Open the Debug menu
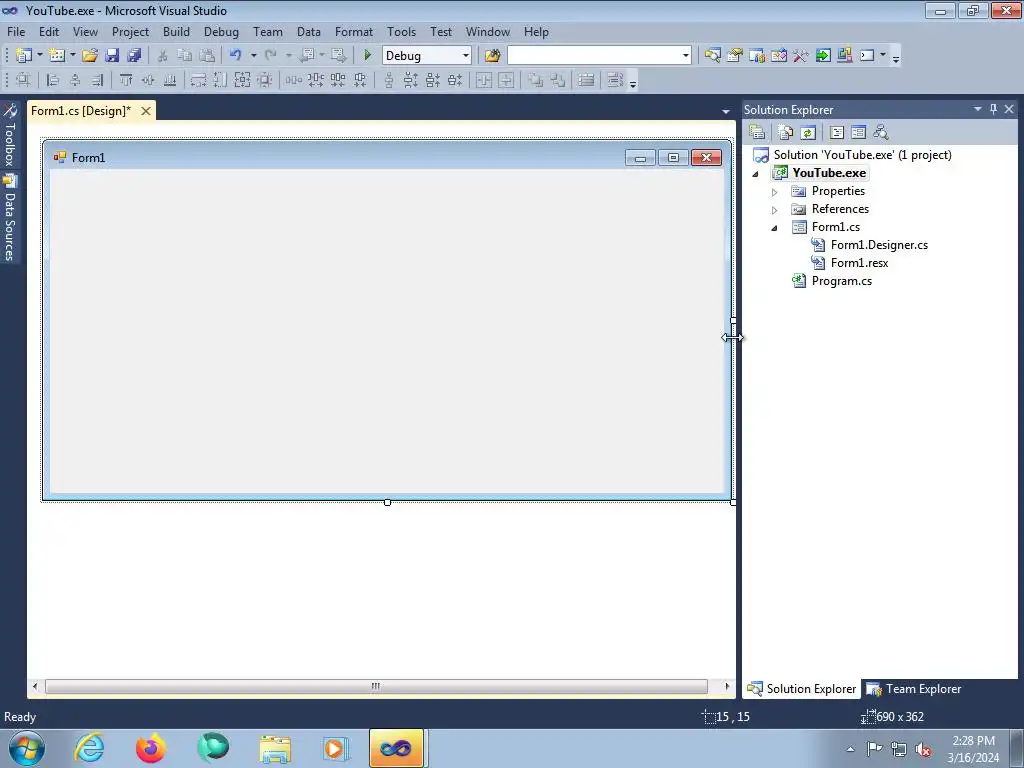The height and width of the screenshot is (768, 1024). 221,31
